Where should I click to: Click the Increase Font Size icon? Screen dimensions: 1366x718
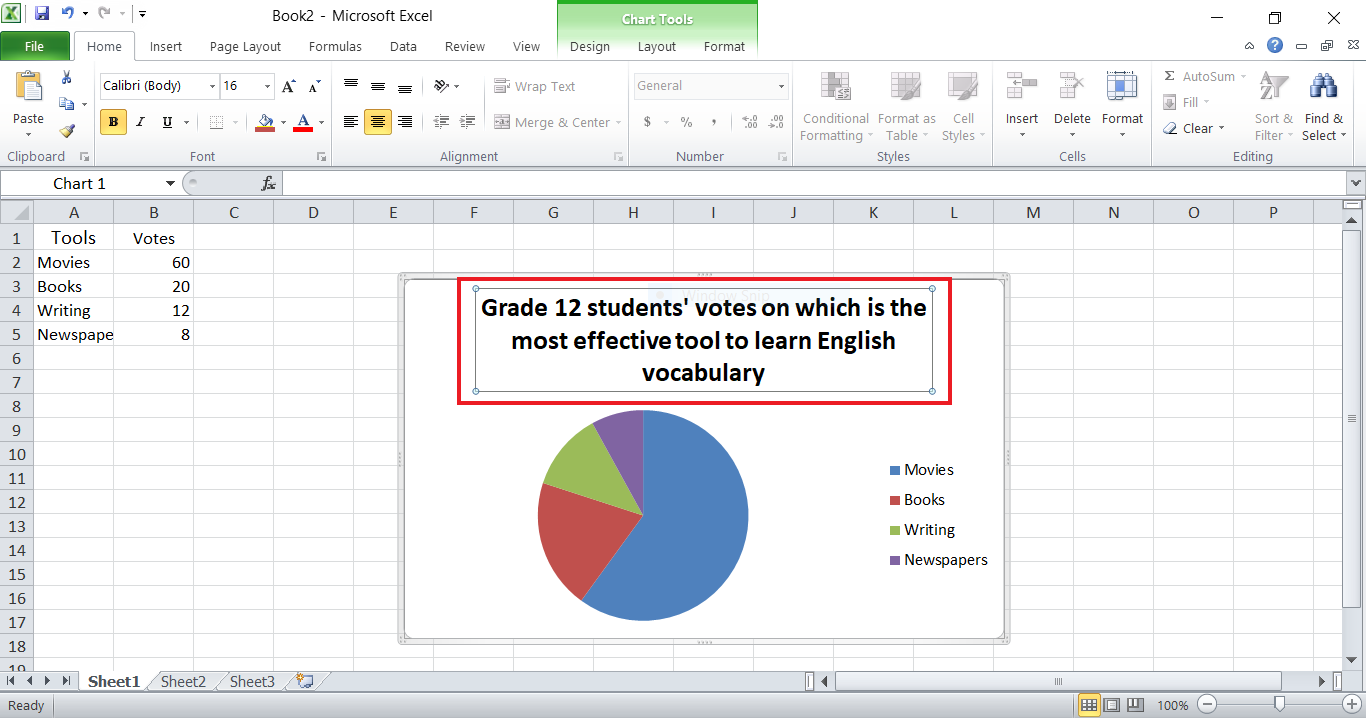pos(288,85)
